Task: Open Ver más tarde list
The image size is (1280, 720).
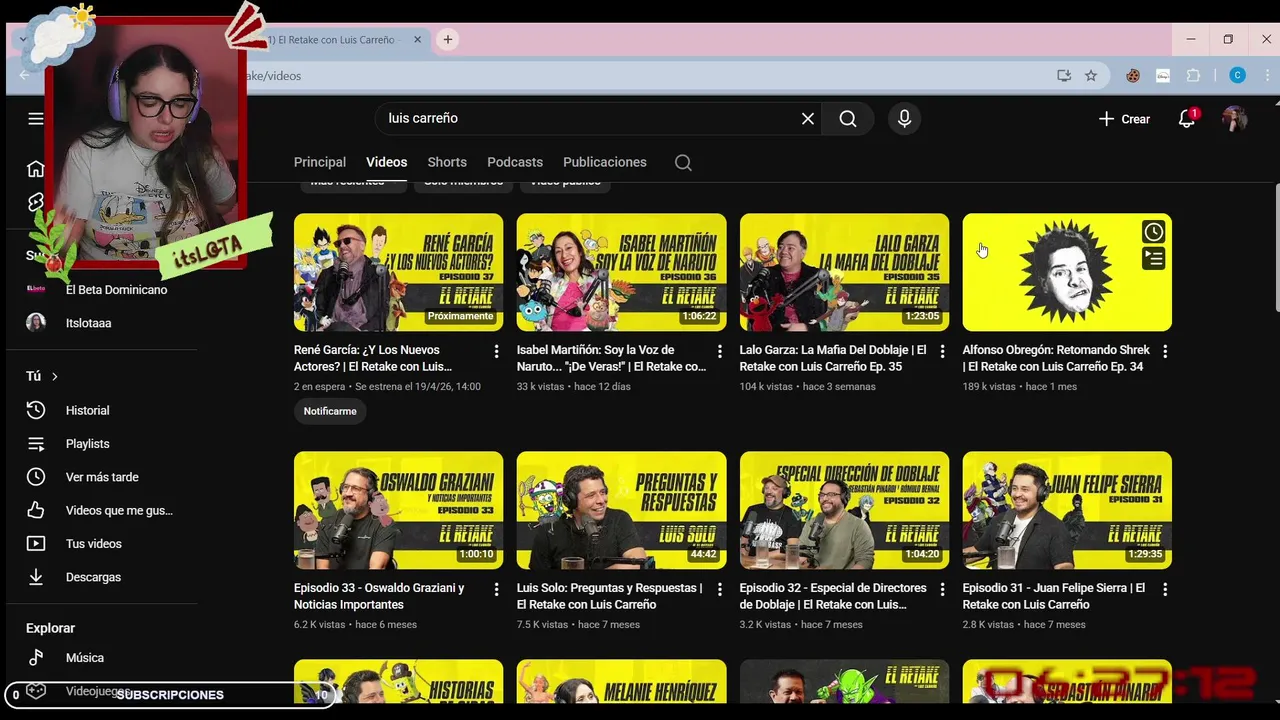Action: [x=100, y=477]
